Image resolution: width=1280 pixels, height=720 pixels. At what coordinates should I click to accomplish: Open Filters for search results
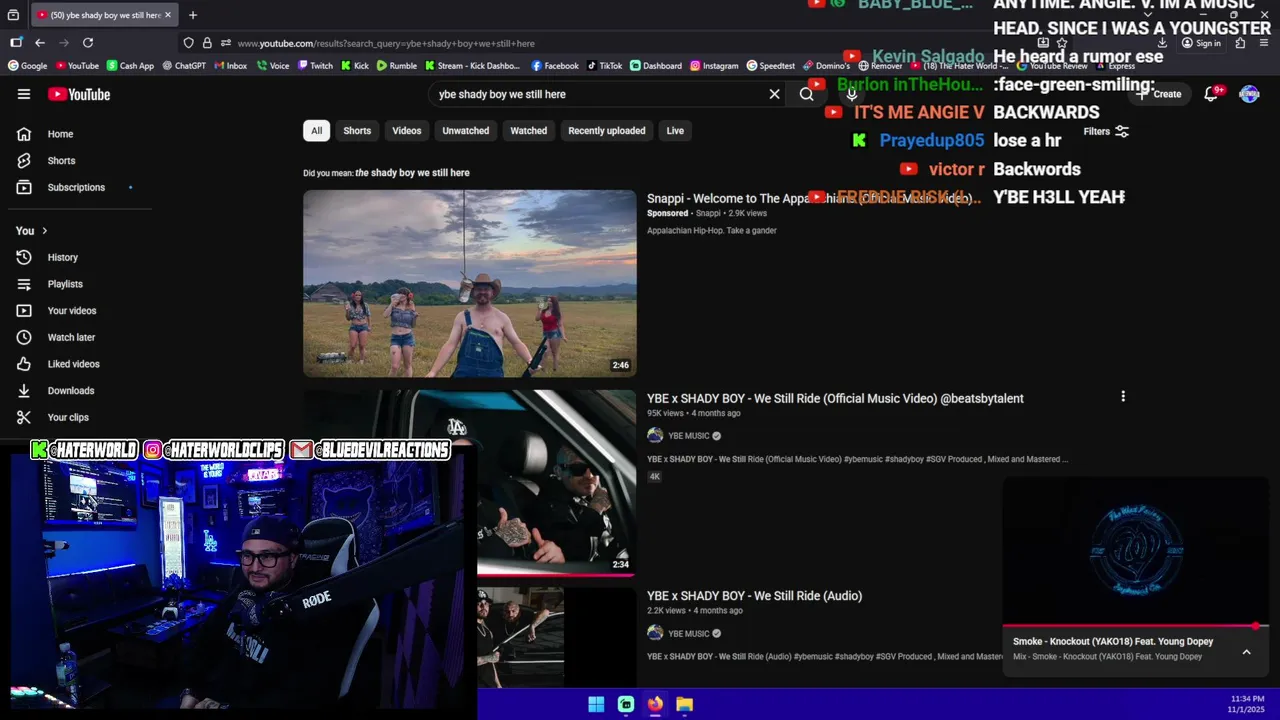(1106, 131)
